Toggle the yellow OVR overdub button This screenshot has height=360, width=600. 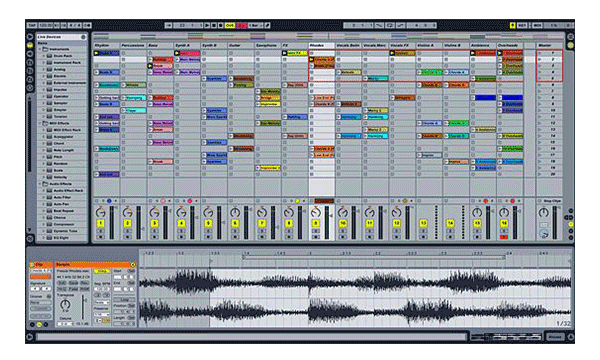coord(230,25)
